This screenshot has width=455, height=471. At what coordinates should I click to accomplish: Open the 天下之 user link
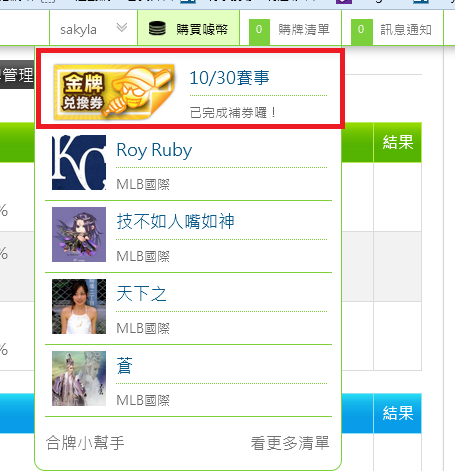click(x=141, y=294)
